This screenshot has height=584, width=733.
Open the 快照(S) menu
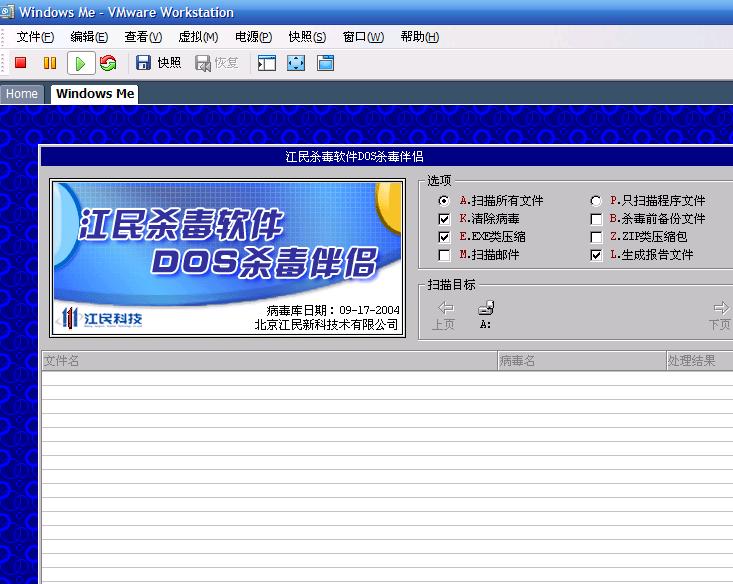(x=307, y=36)
